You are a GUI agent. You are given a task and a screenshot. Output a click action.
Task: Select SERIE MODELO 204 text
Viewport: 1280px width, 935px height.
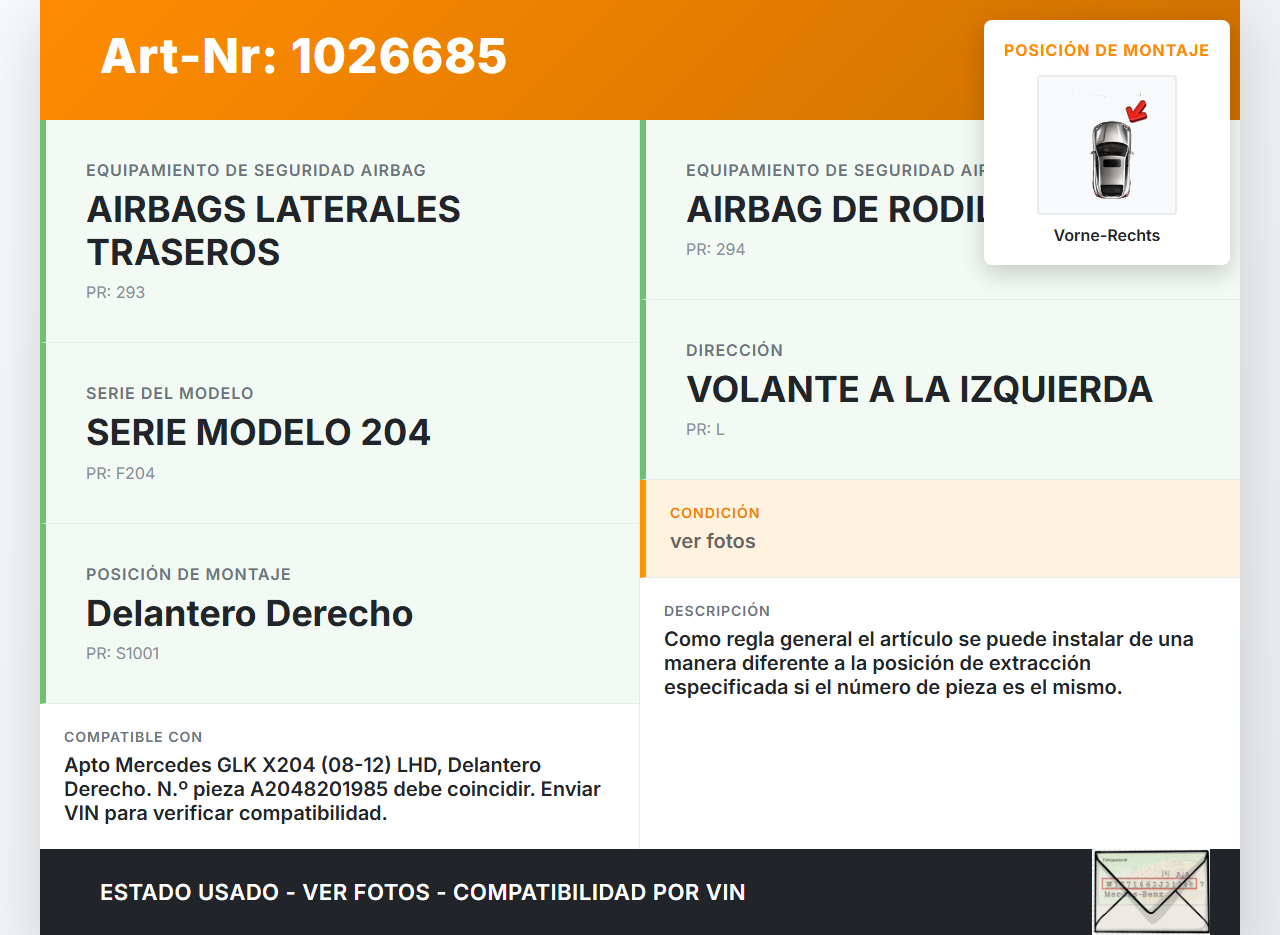click(x=258, y=432)
